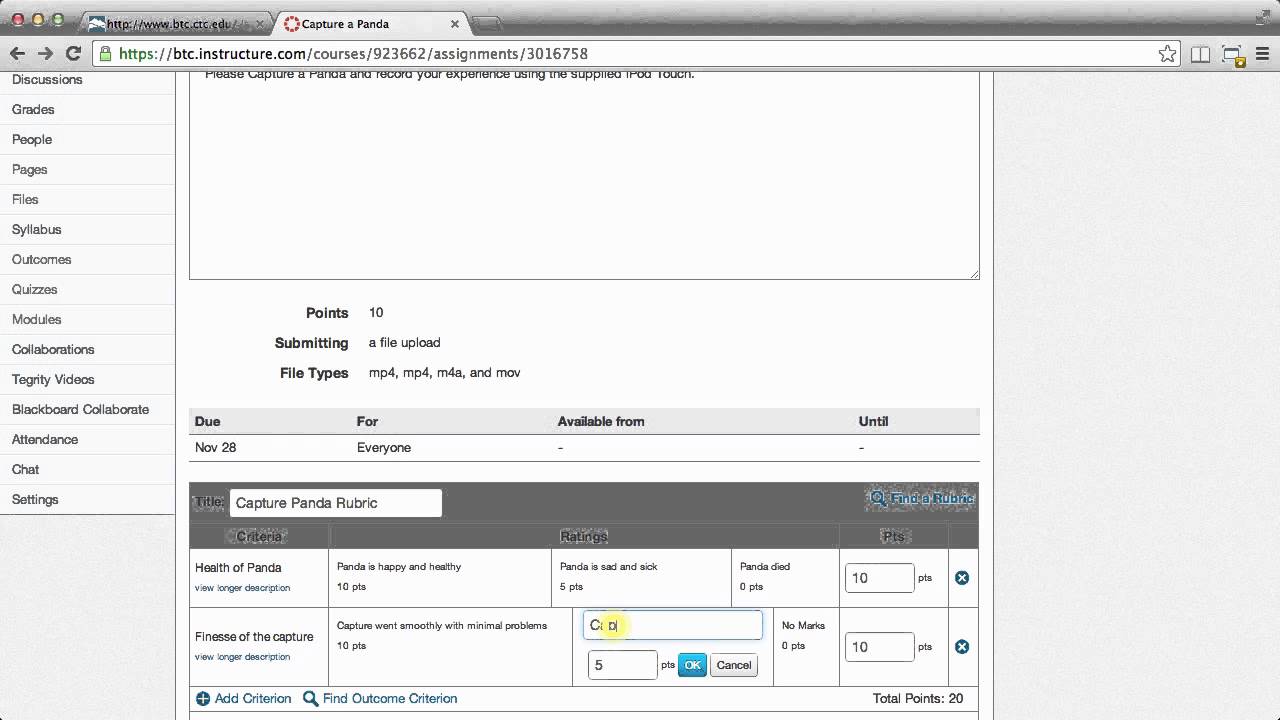This screenshot has width=1280, height=720.
Task: Open the Chrome menu button
Action: (x=1263, y=54)
